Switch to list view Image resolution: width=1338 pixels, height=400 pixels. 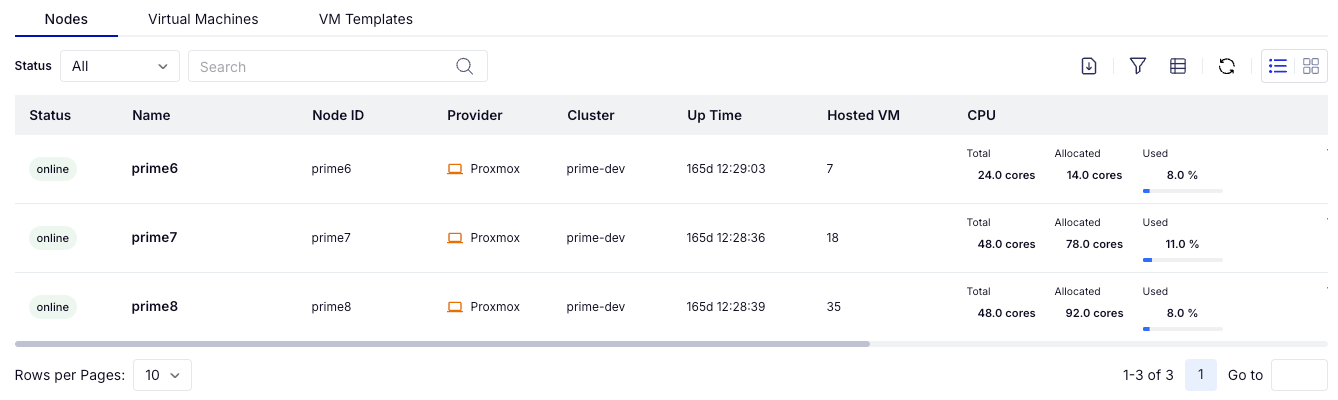tap(1278, 66)
